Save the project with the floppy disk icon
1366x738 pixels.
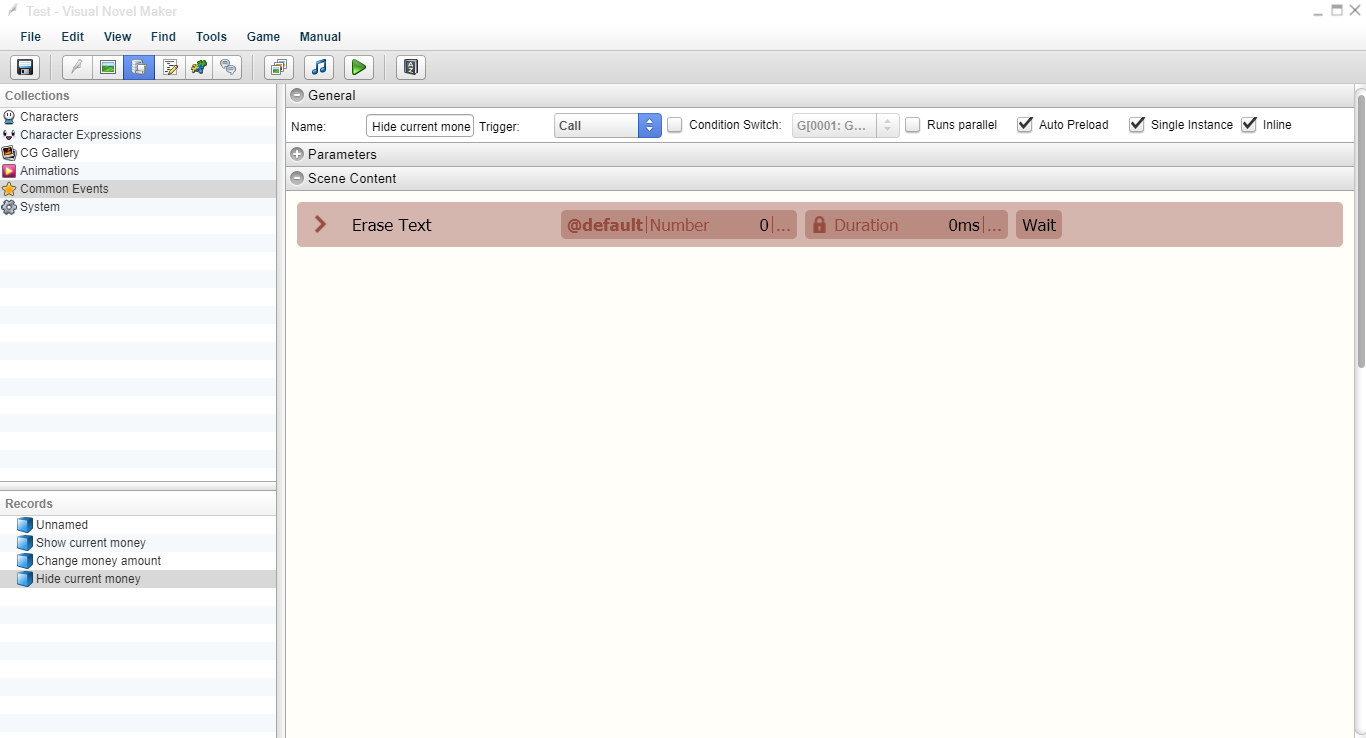(25, 67)
